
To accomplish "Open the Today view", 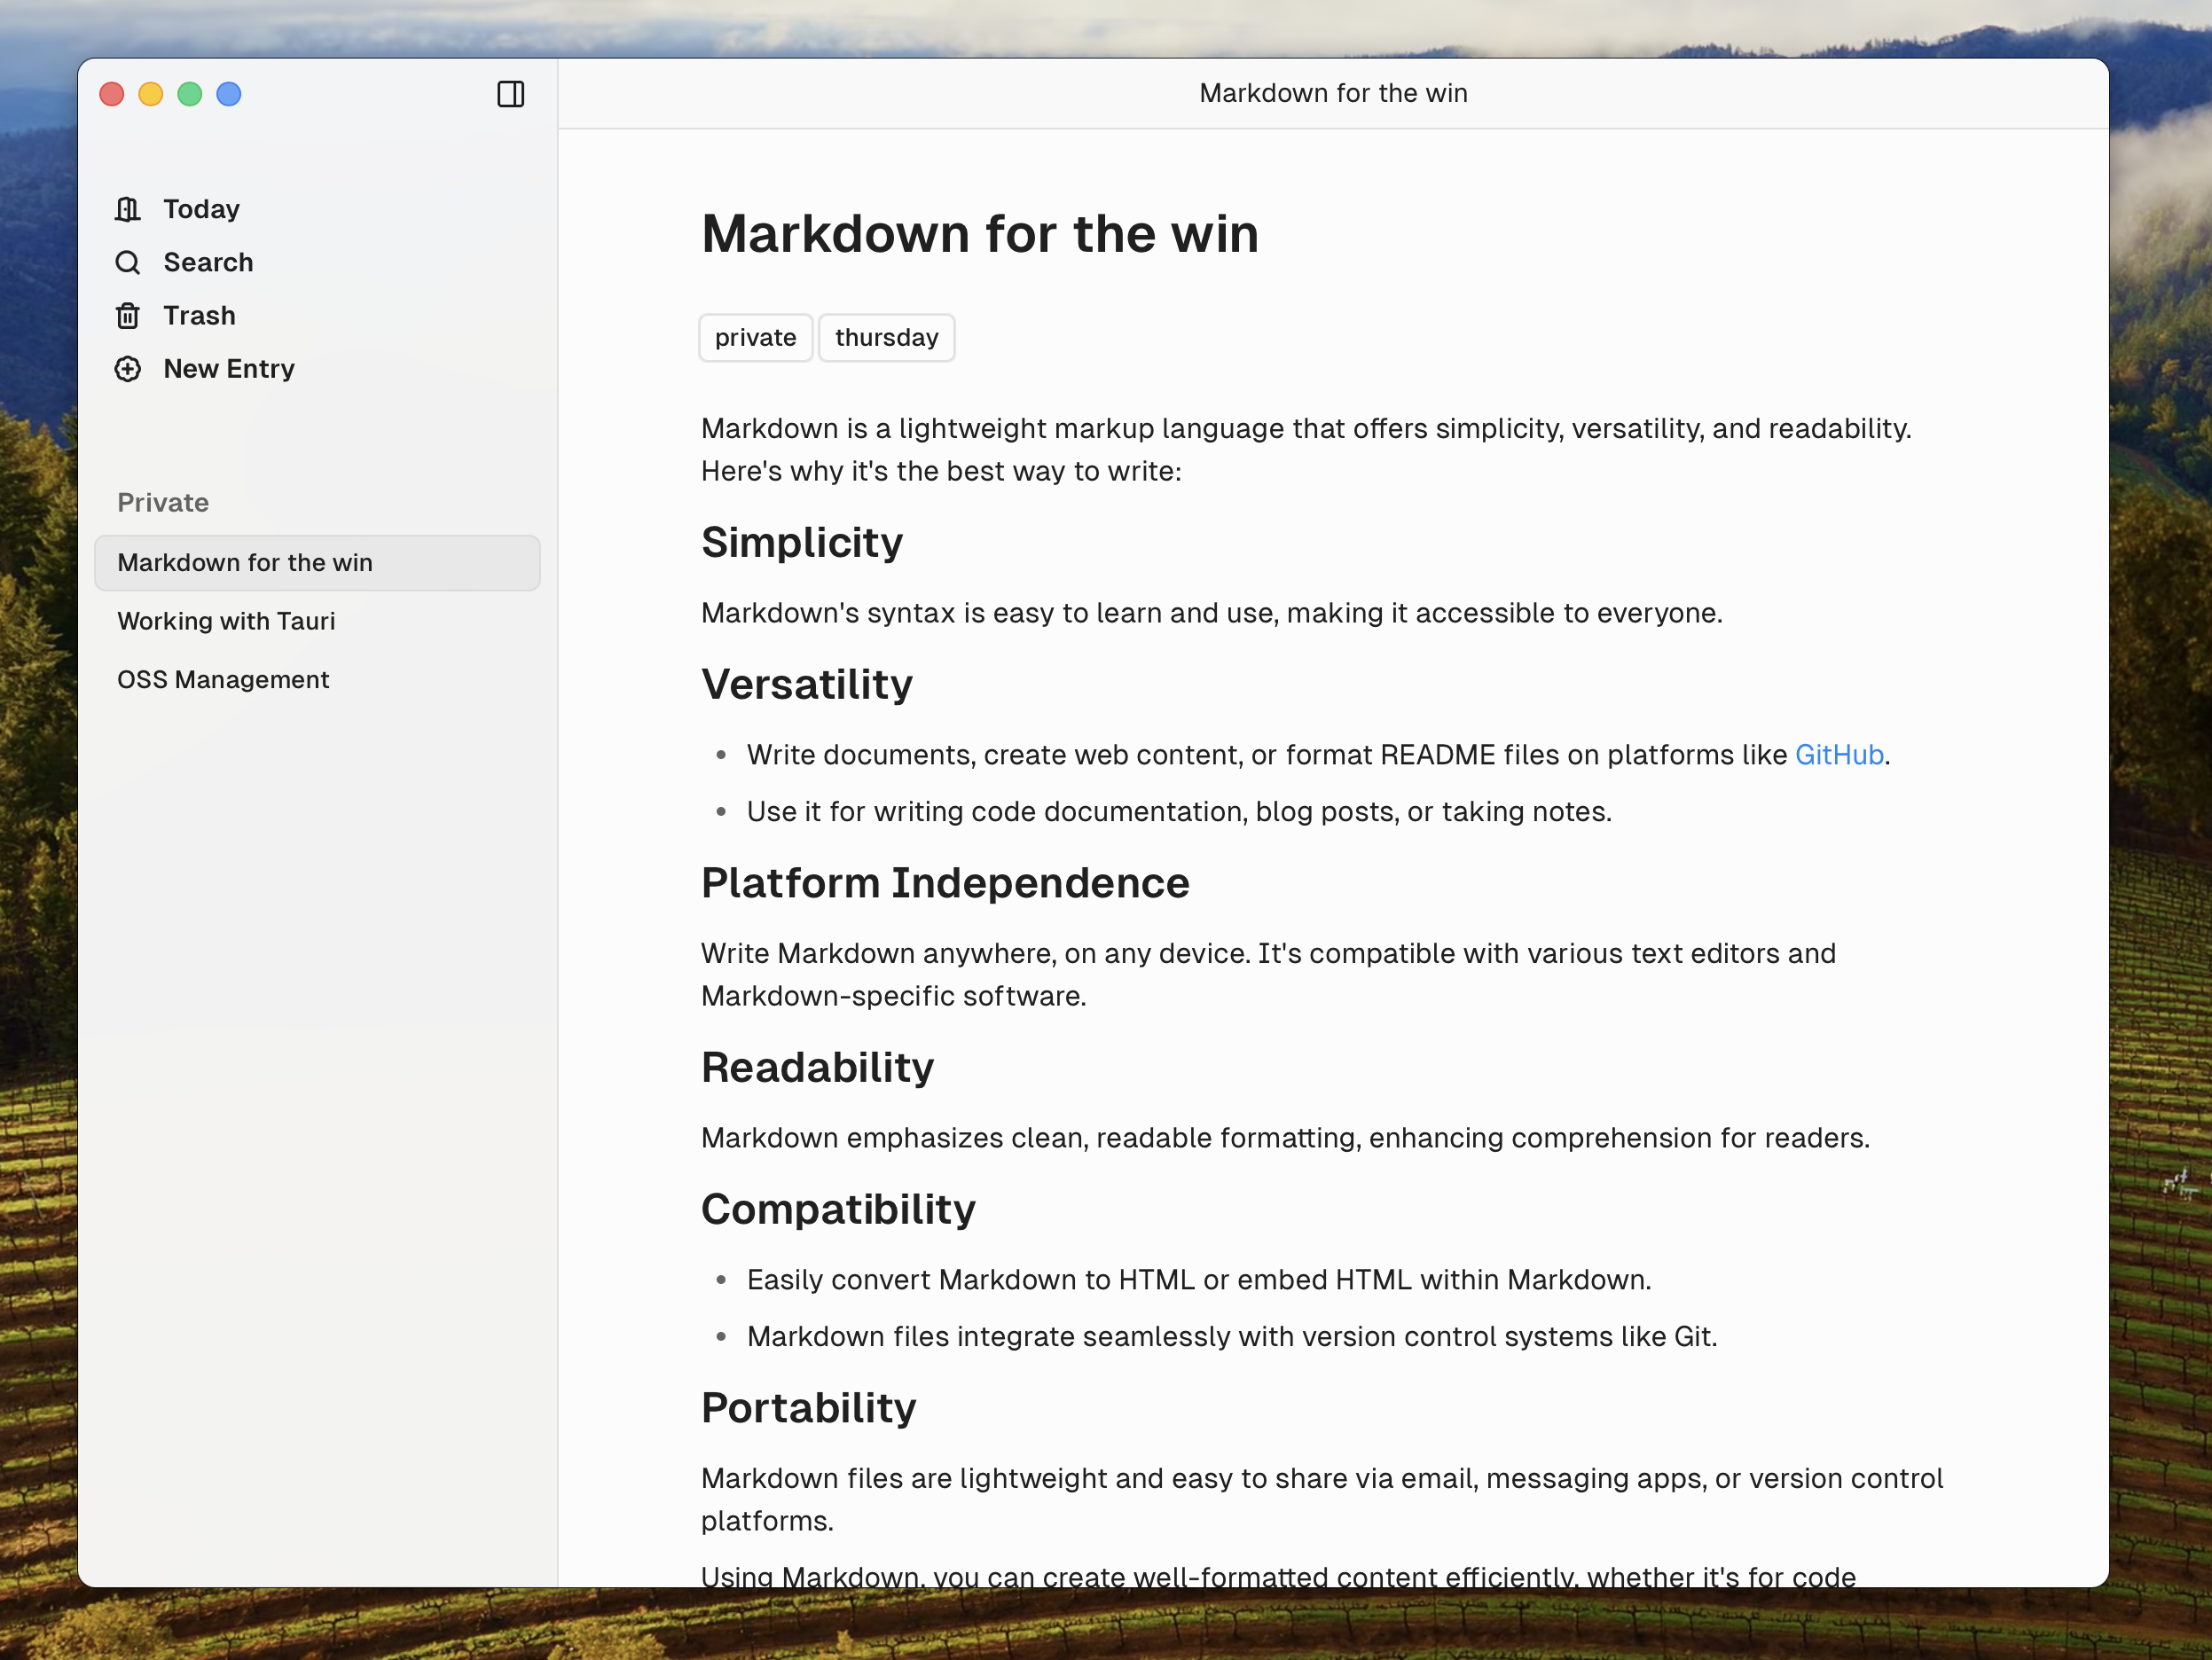I will (x=201, y=209).
